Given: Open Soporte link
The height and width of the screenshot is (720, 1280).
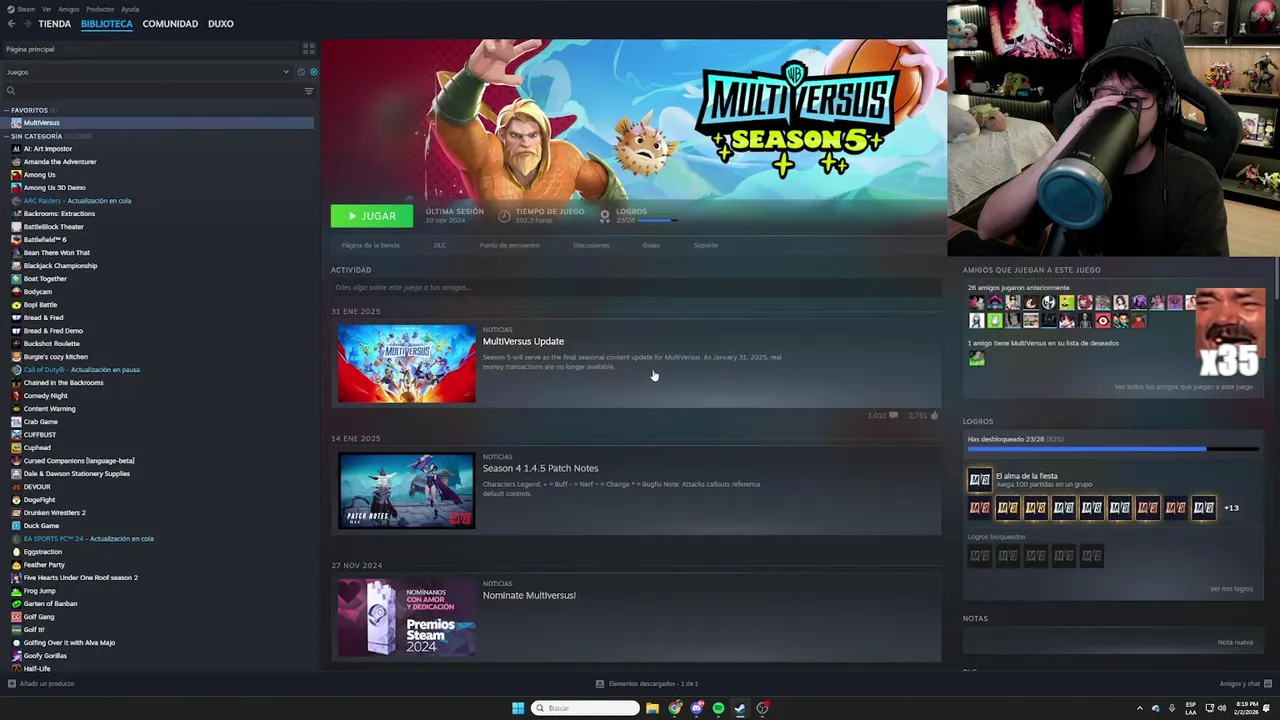Looking at the screenshot, I should click(706, 245).
